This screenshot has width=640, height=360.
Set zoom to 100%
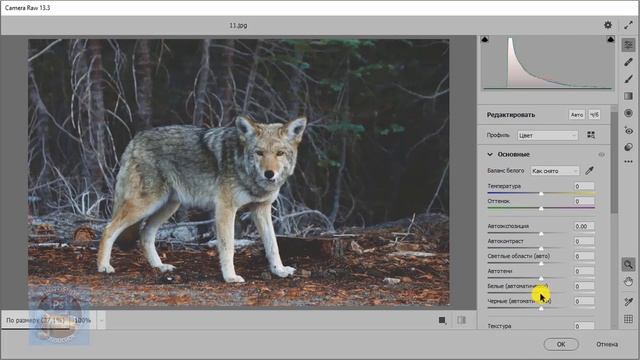pyautogui.click(x=83, y=320)
